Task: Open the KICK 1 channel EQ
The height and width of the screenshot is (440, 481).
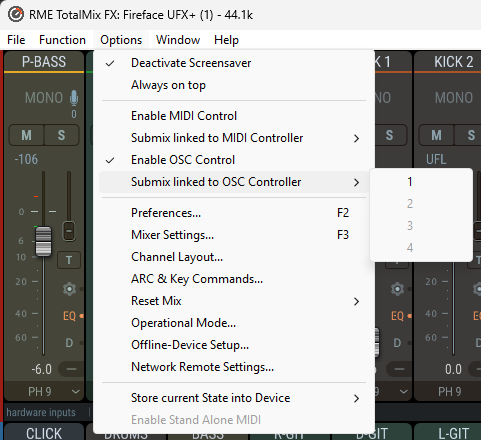Action: coord(397,316)
